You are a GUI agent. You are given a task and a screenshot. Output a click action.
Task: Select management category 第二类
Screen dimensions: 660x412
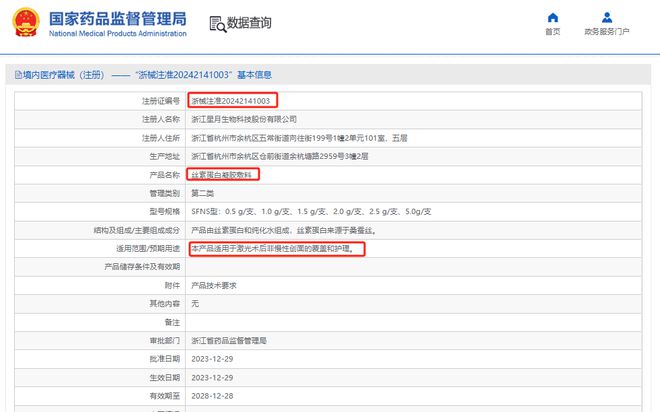202,193
